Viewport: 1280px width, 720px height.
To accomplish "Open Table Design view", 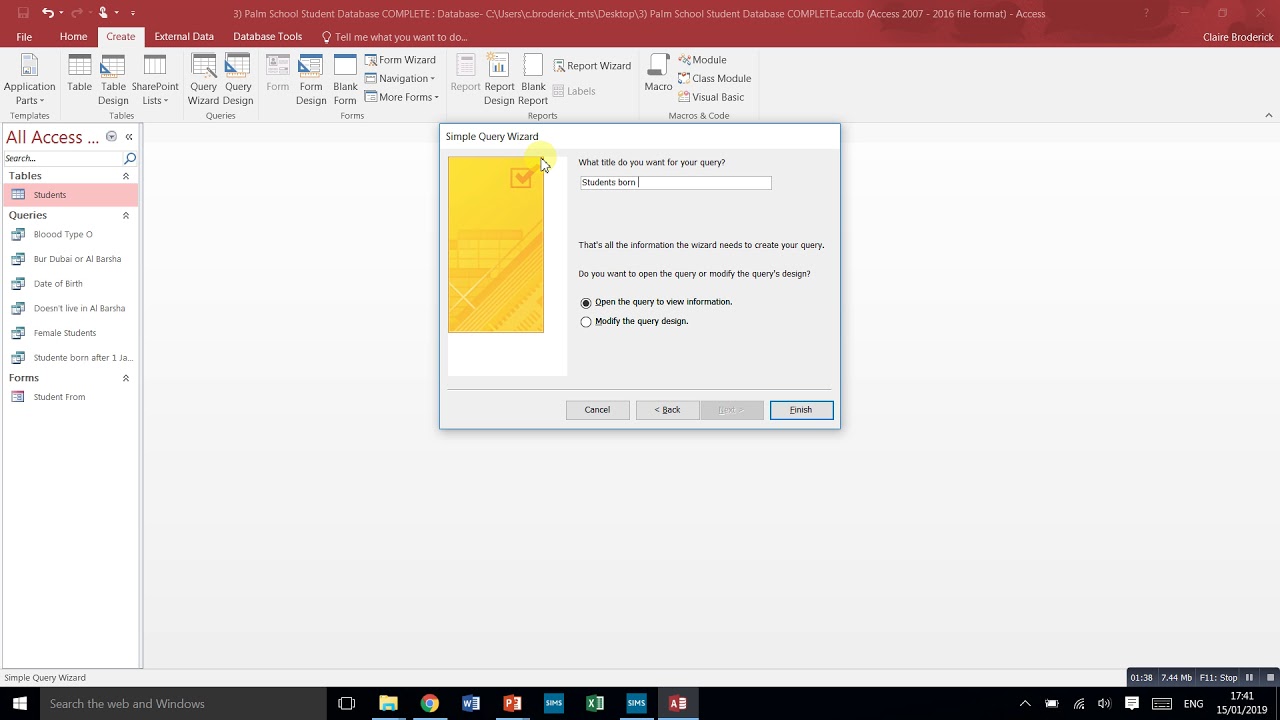I will click(x=113, y=79).
